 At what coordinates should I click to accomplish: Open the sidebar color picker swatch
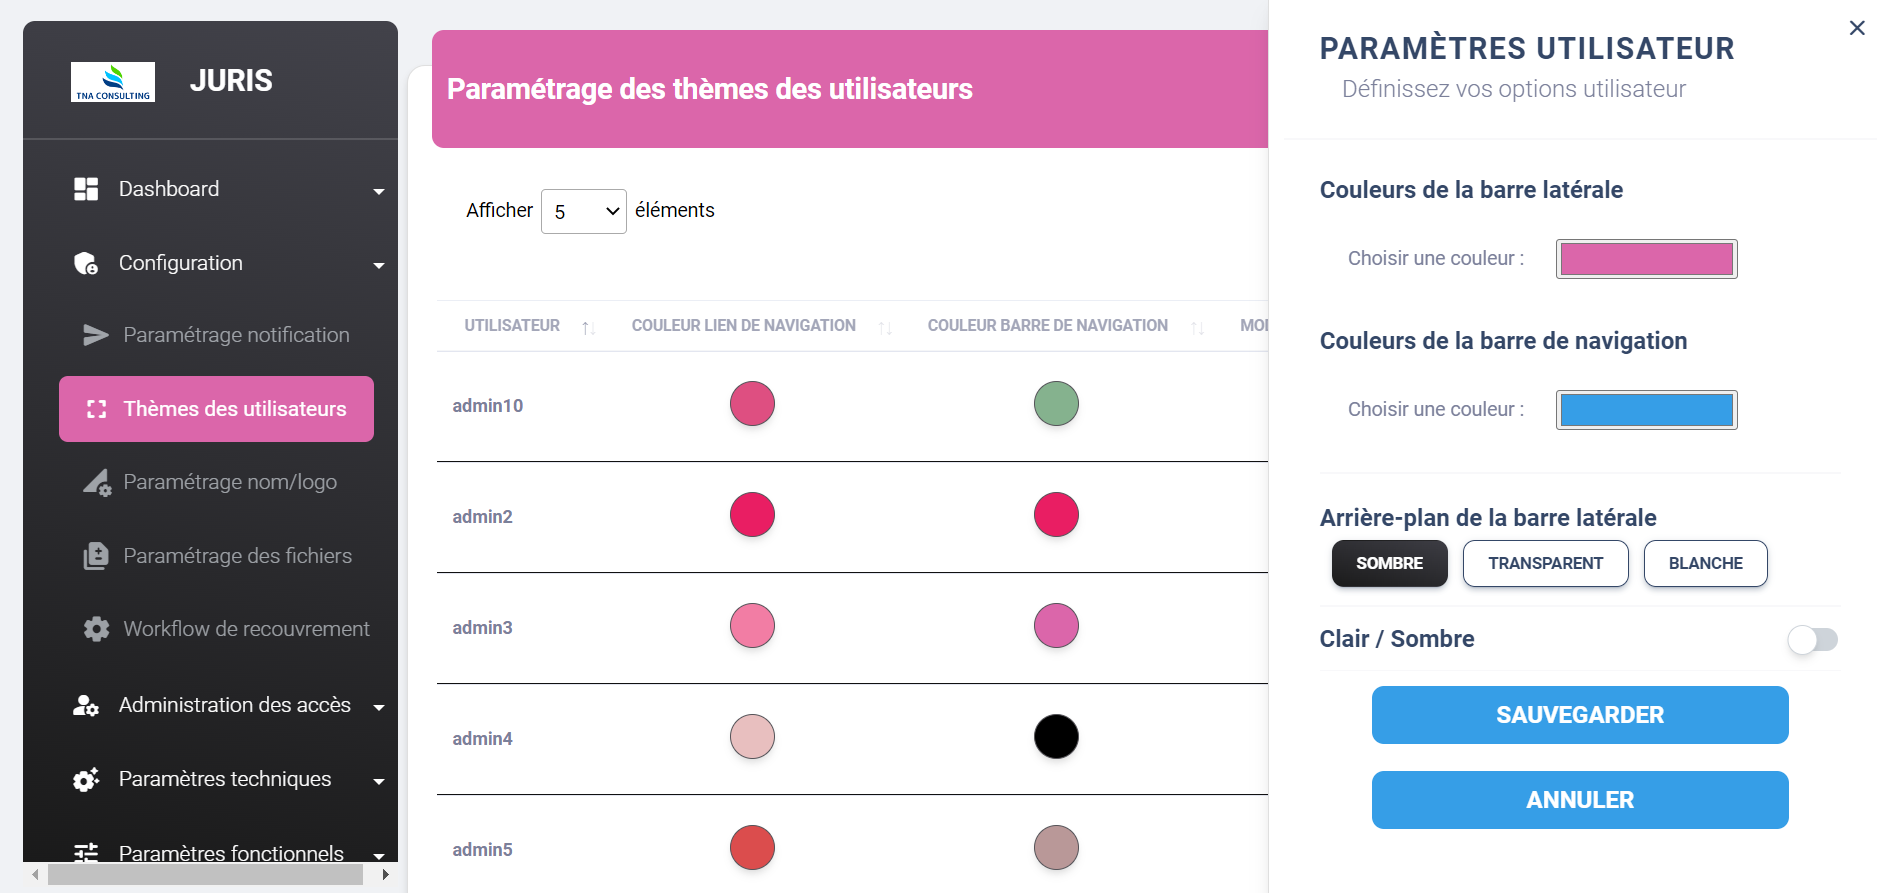[1646, 259]
